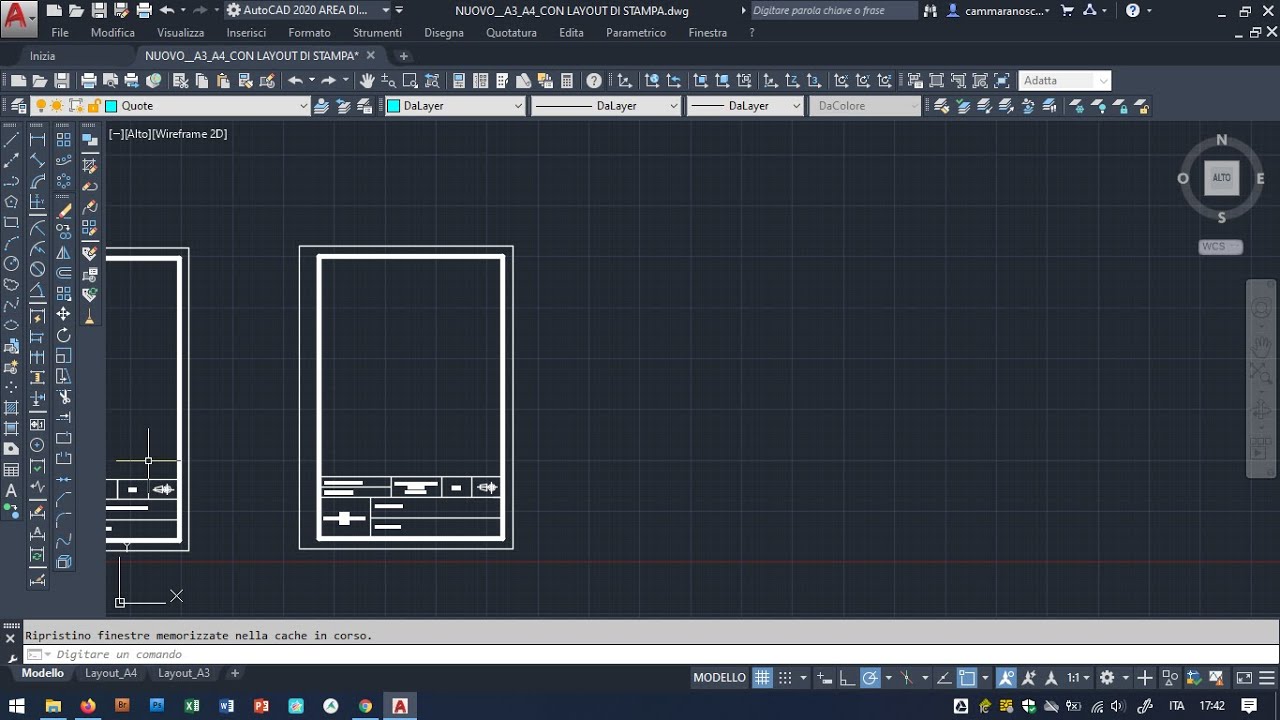Click the search binoculars icon in title bar
The height and width of the screenshot is (720, 1280).
coord(931,11)
